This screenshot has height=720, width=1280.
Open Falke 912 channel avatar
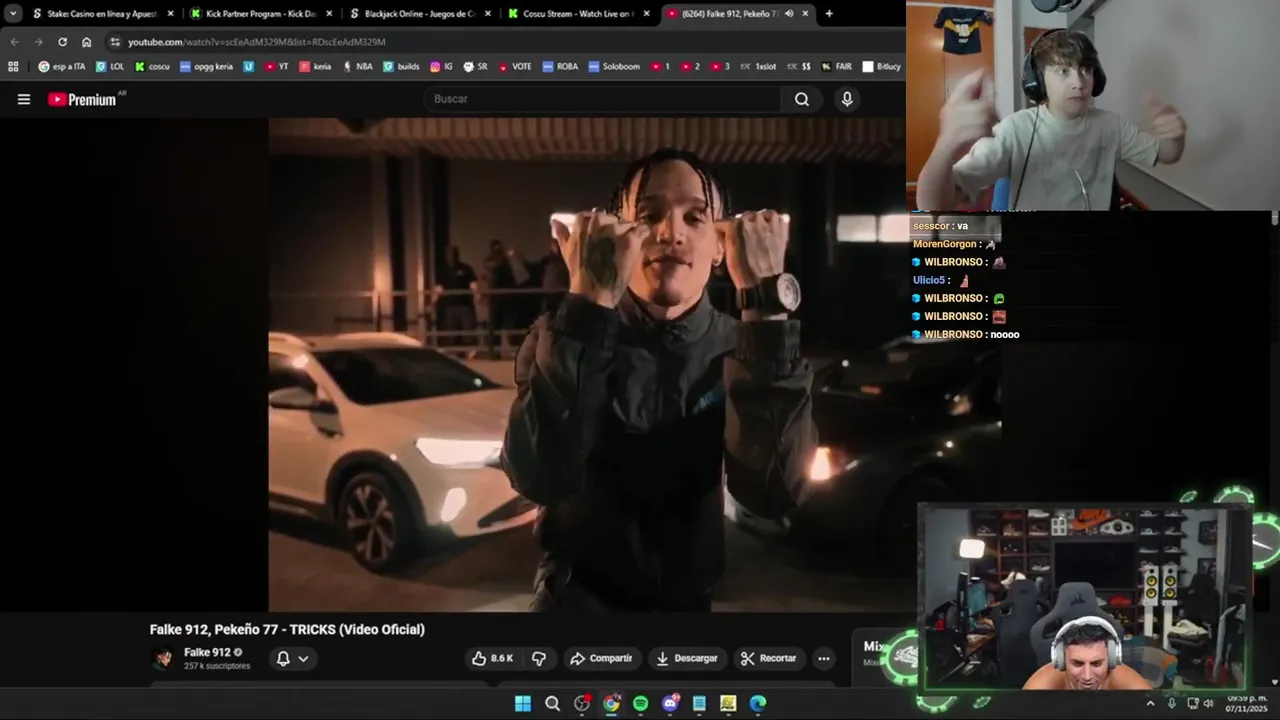pyautogui.click(x=163, y=658)
